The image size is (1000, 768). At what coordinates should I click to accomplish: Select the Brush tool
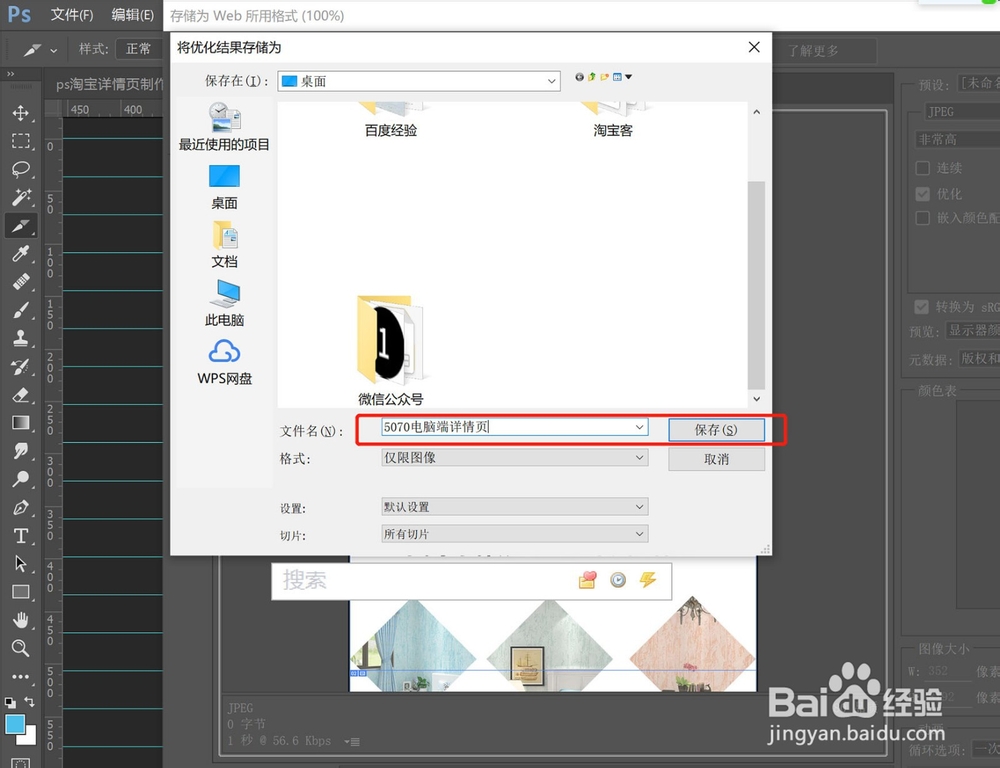pos(20,310)
